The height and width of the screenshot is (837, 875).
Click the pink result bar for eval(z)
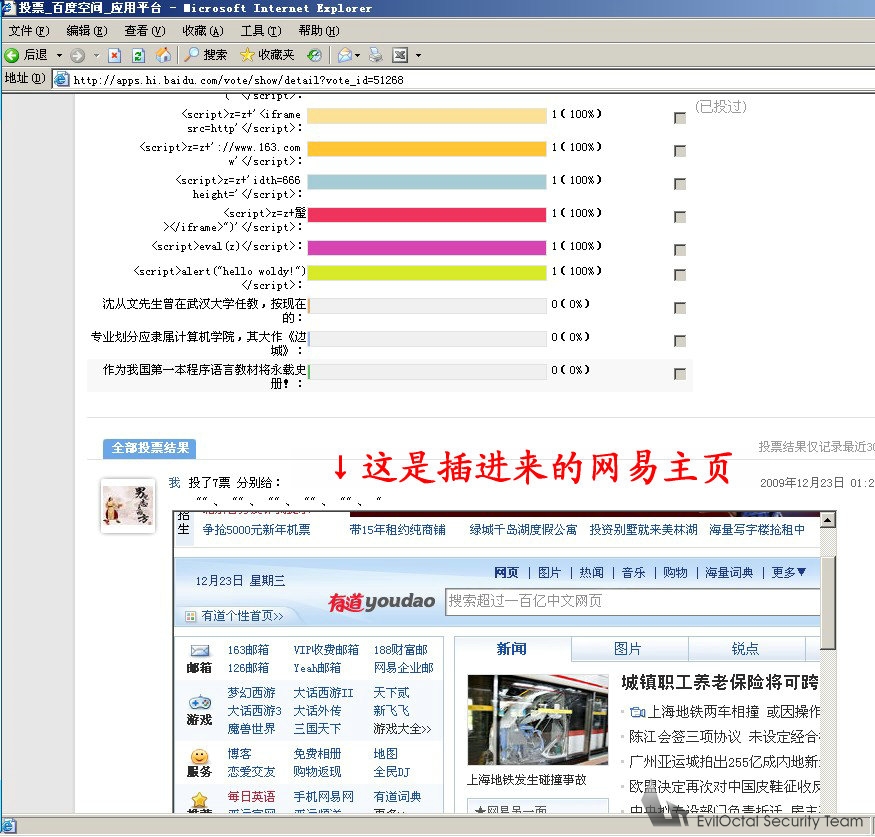[427, 247]
